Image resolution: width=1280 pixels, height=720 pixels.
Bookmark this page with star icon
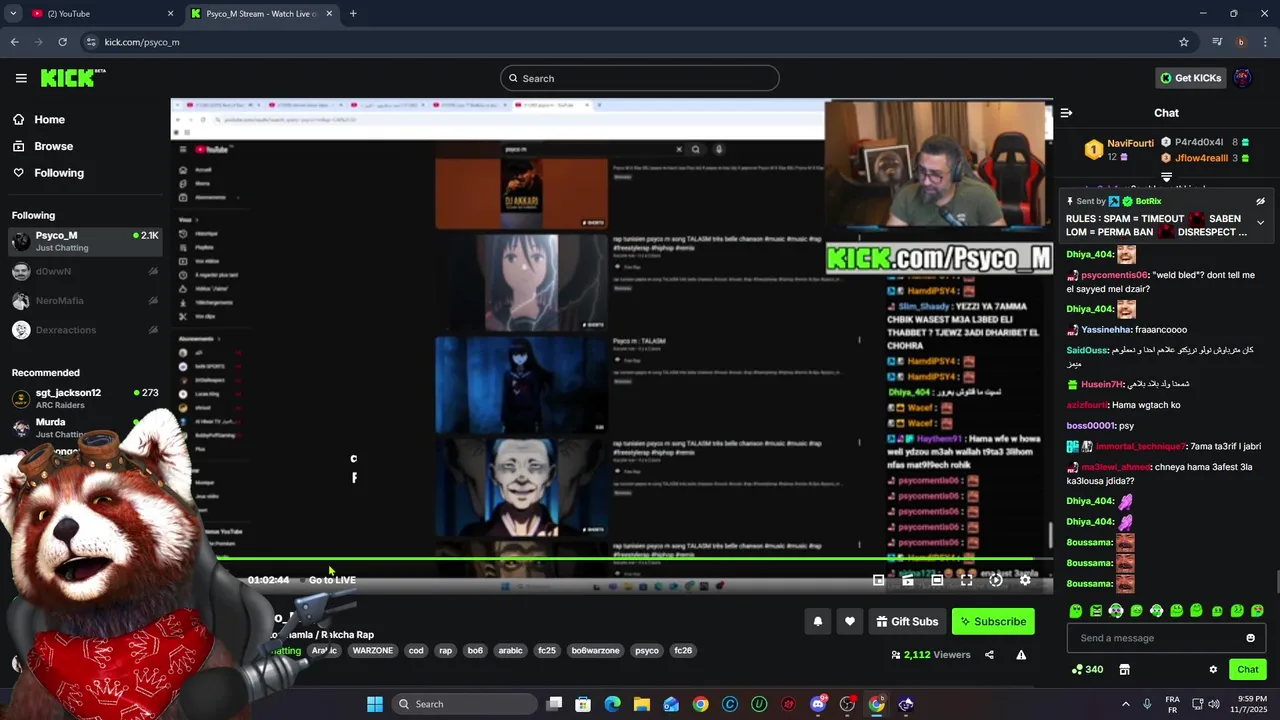pos(1184,42)
